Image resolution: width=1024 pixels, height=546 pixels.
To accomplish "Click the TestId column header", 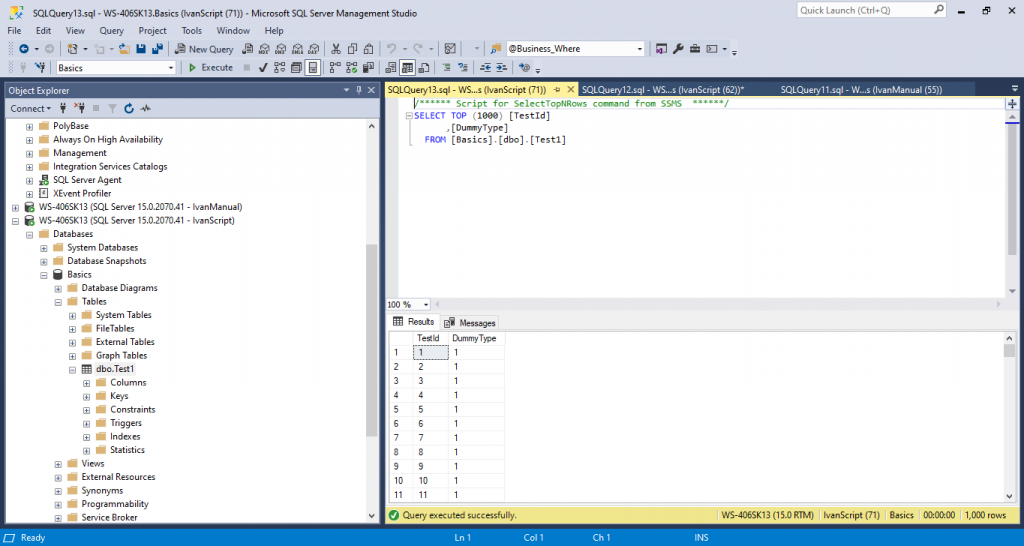I will point(428,338).
